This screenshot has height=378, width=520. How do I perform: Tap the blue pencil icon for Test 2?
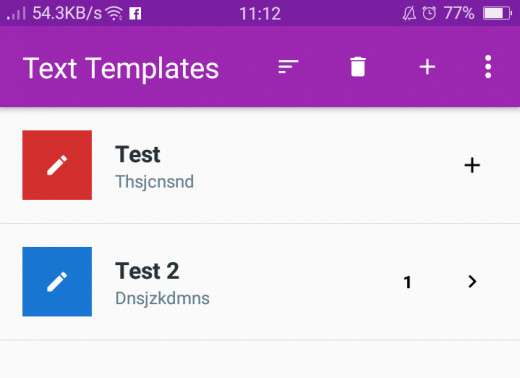(57, 281)
